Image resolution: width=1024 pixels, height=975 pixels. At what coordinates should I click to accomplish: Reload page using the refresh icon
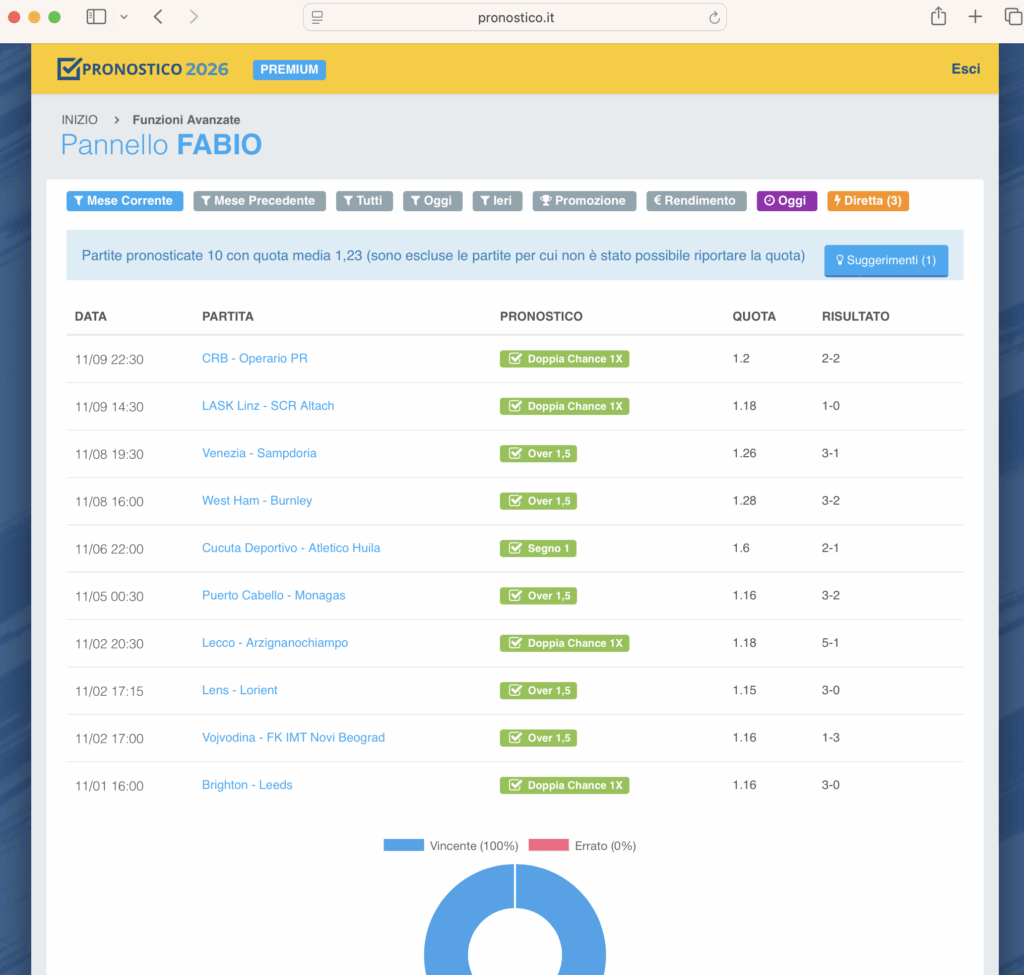pyautogui.click(x=714, y=18)
